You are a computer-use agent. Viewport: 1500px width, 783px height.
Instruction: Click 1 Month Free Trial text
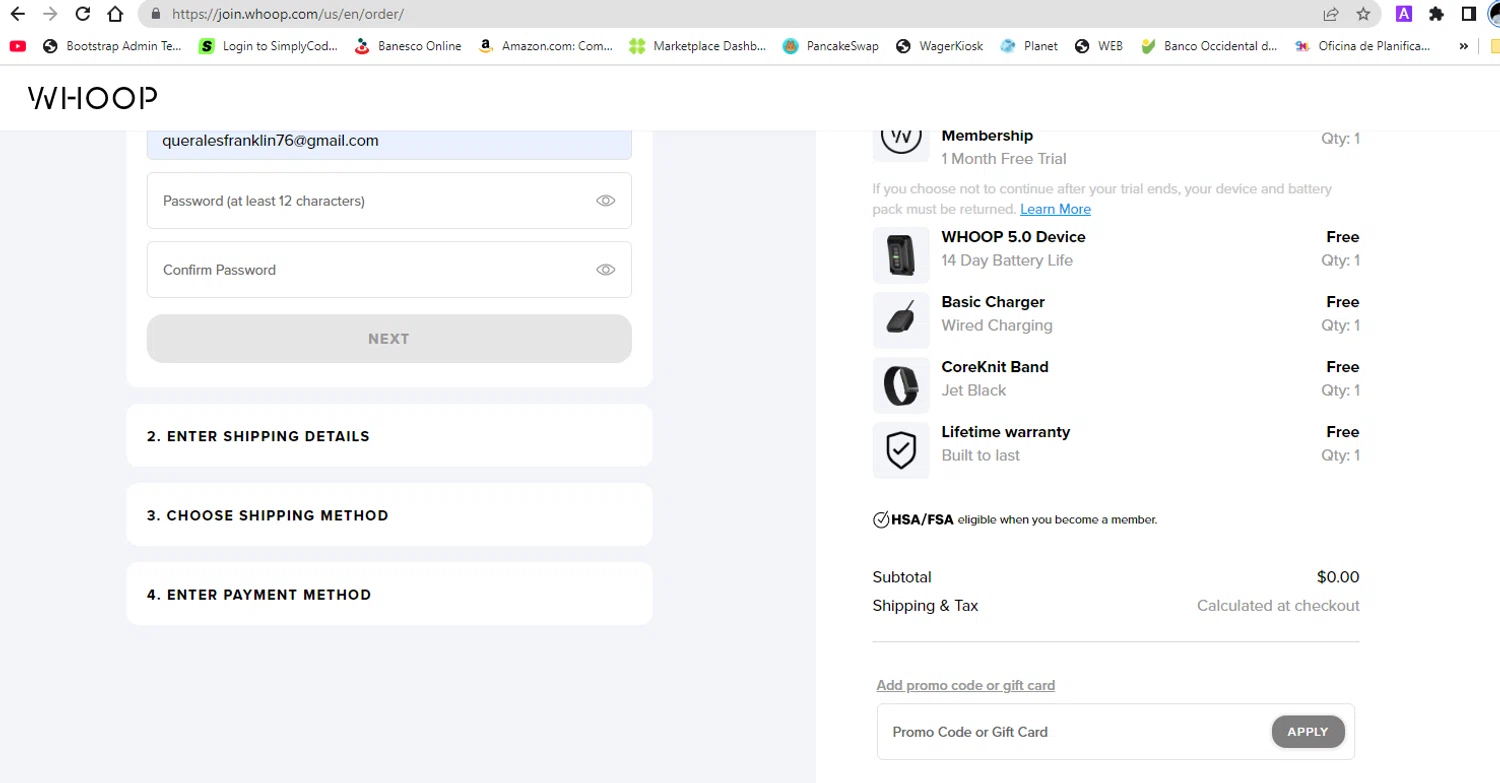point(1004,159)
